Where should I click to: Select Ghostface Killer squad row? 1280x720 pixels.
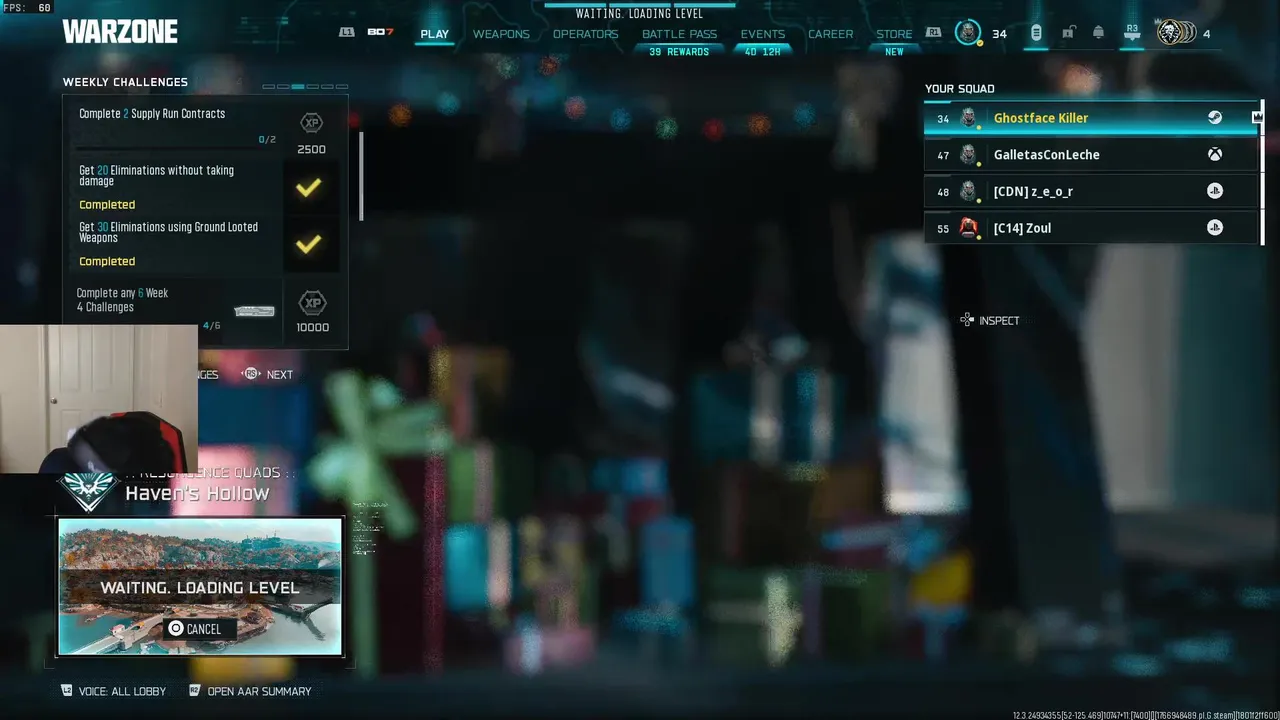[x=1092, y=118]
